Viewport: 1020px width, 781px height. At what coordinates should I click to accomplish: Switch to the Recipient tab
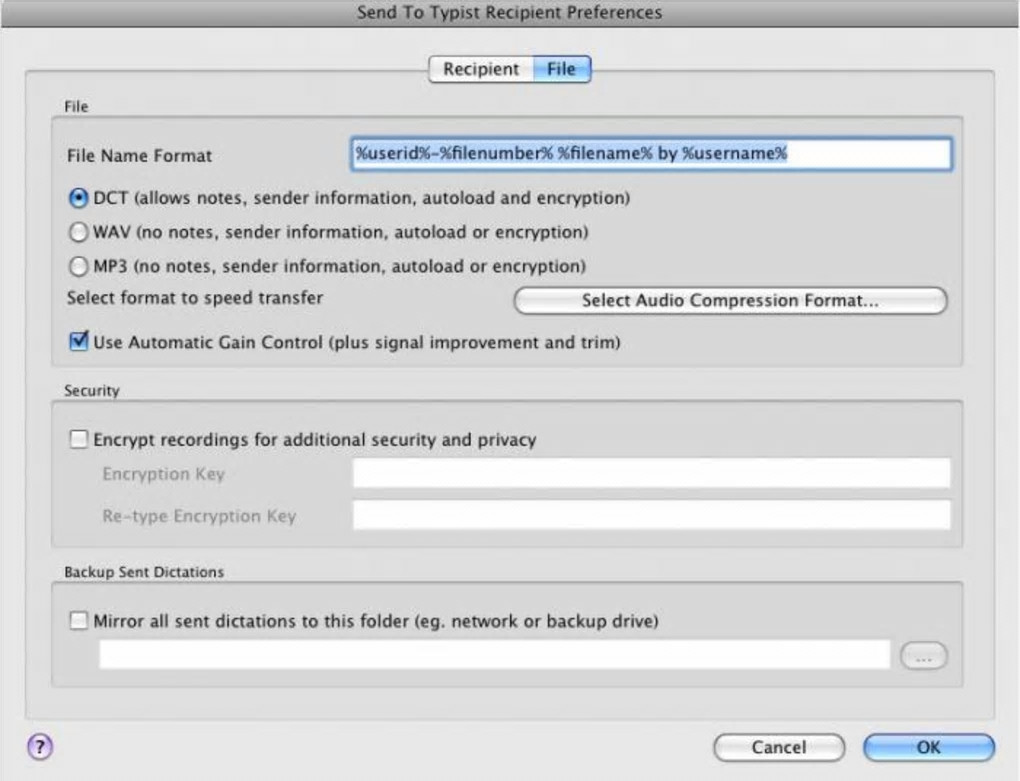(x=481, y=69)
